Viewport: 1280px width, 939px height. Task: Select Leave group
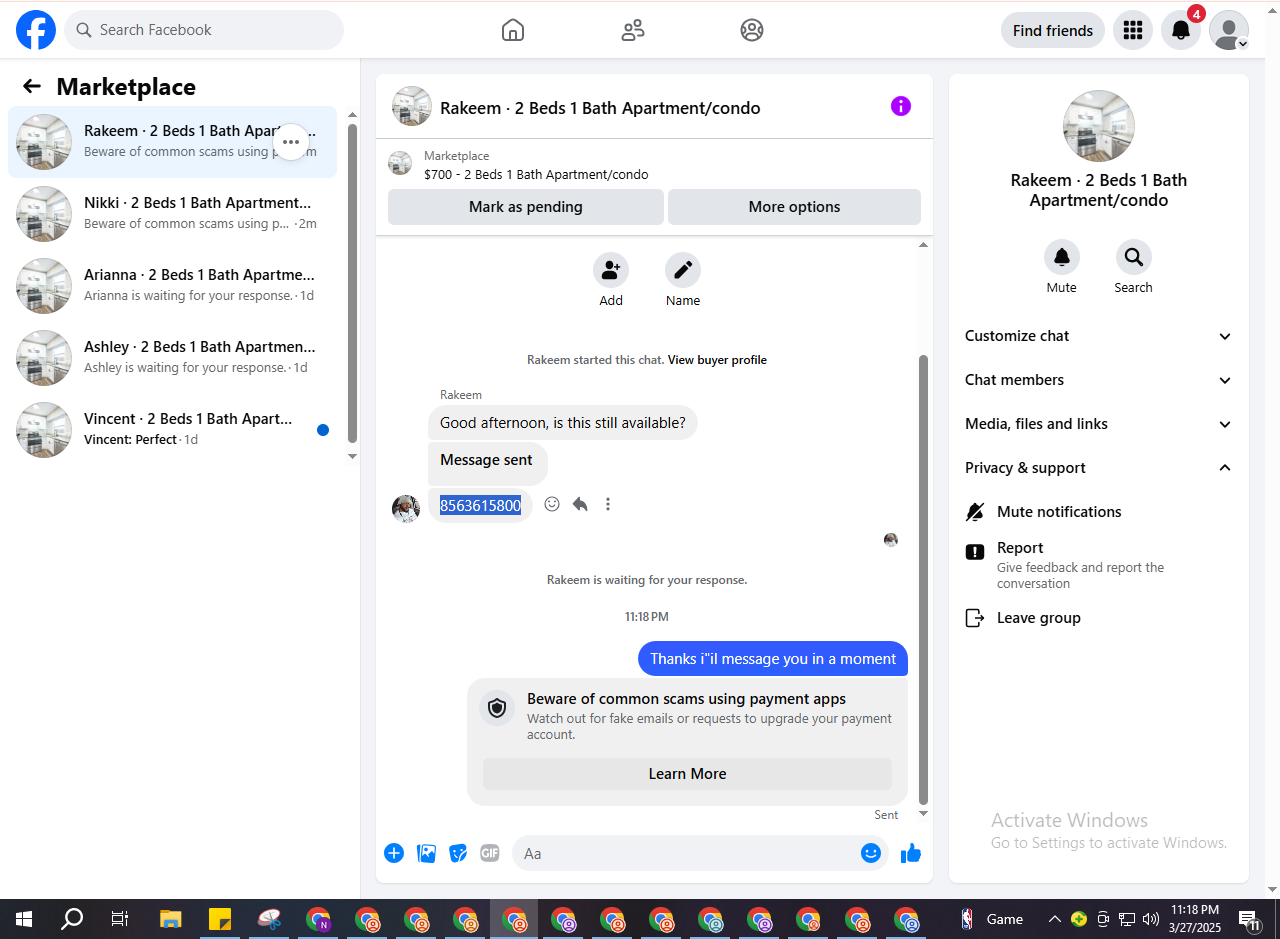tap(1099, 618)
